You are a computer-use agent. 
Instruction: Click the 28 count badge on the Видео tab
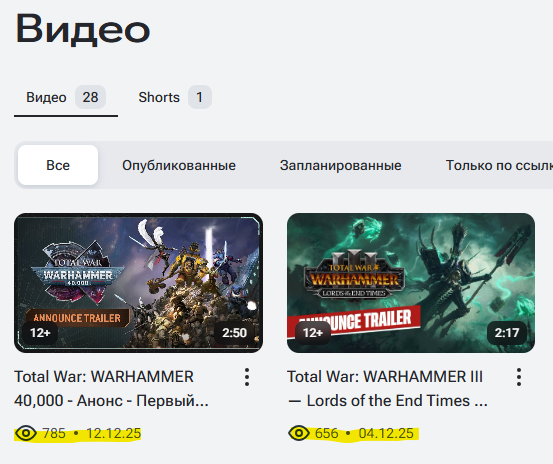coord(90,97)
